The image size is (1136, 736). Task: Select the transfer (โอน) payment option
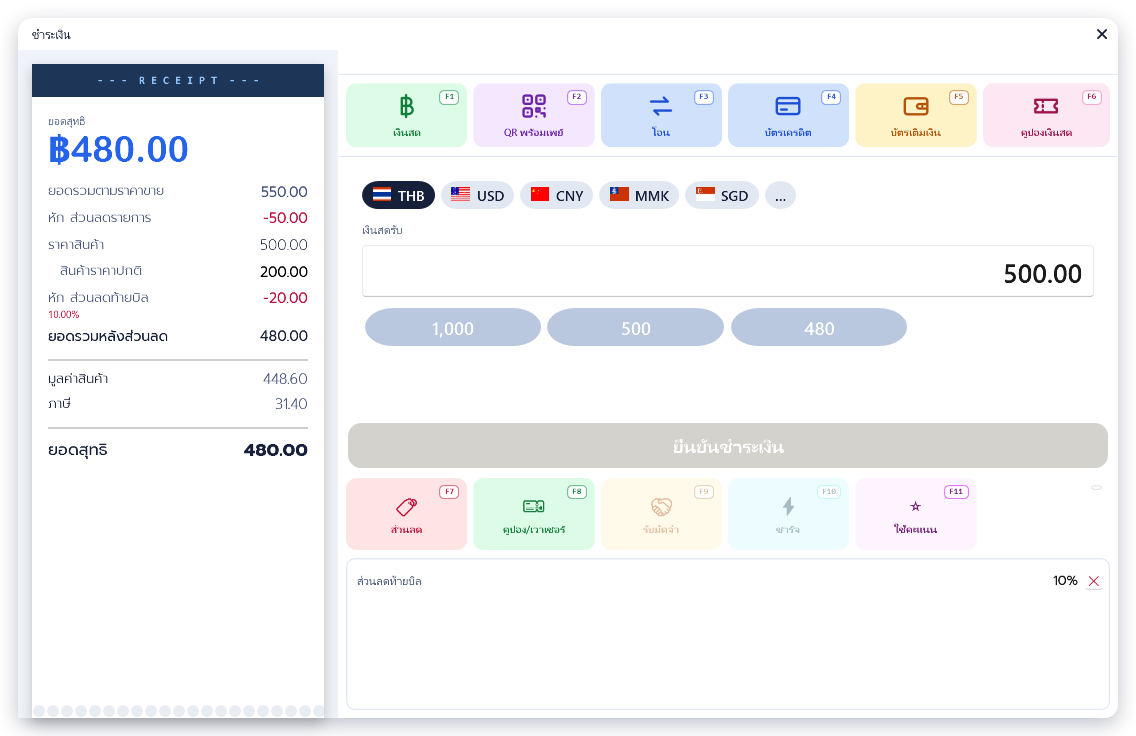coord(661,115)
